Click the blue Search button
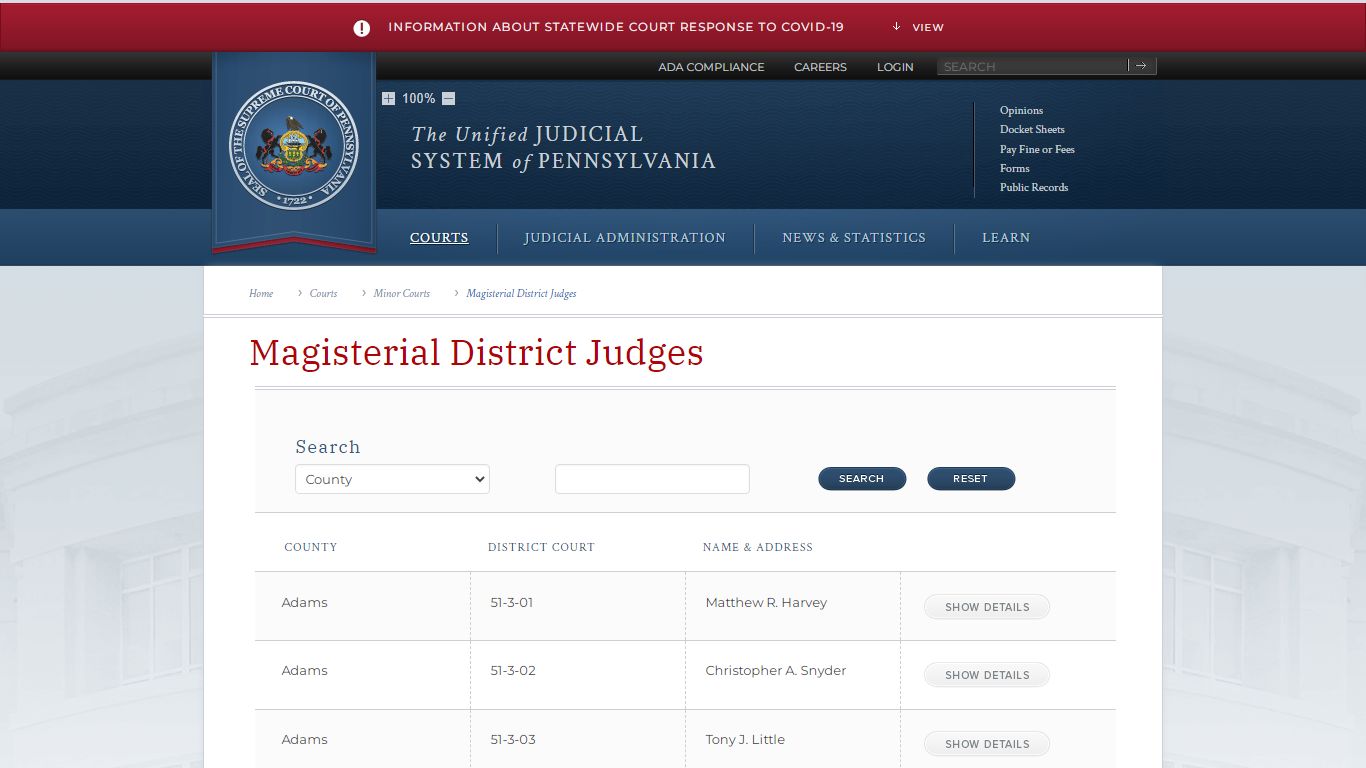Image resolution: width=1366 pixels, height=768 pixels. [x=862, y=479]
